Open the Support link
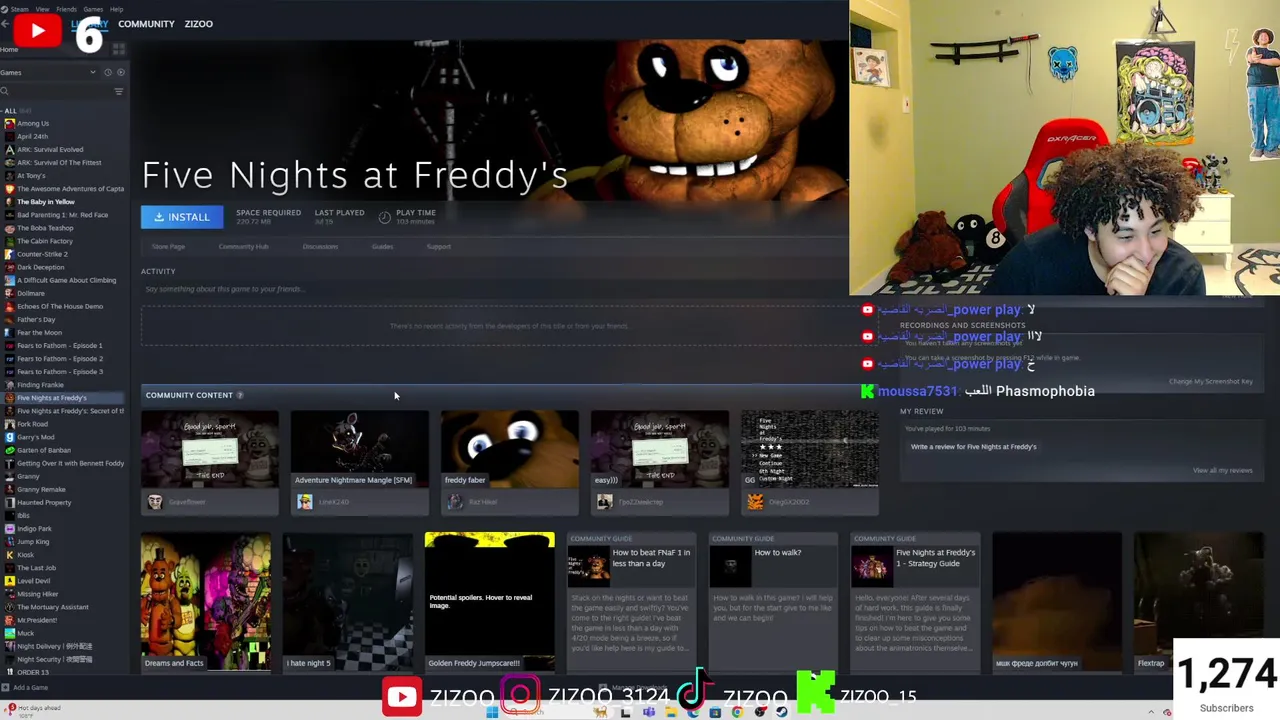The height and width of the screenshot is (720, 1280). [438, 247]
